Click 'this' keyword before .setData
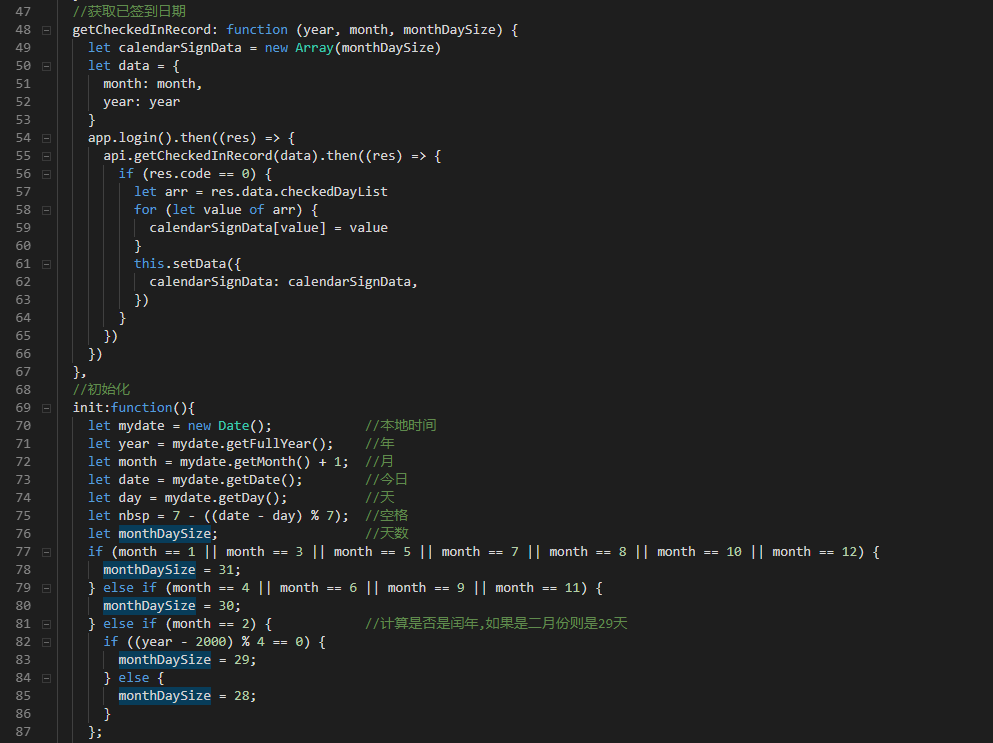The width and height of the screenshot is (993, 743). click(149, 264)
